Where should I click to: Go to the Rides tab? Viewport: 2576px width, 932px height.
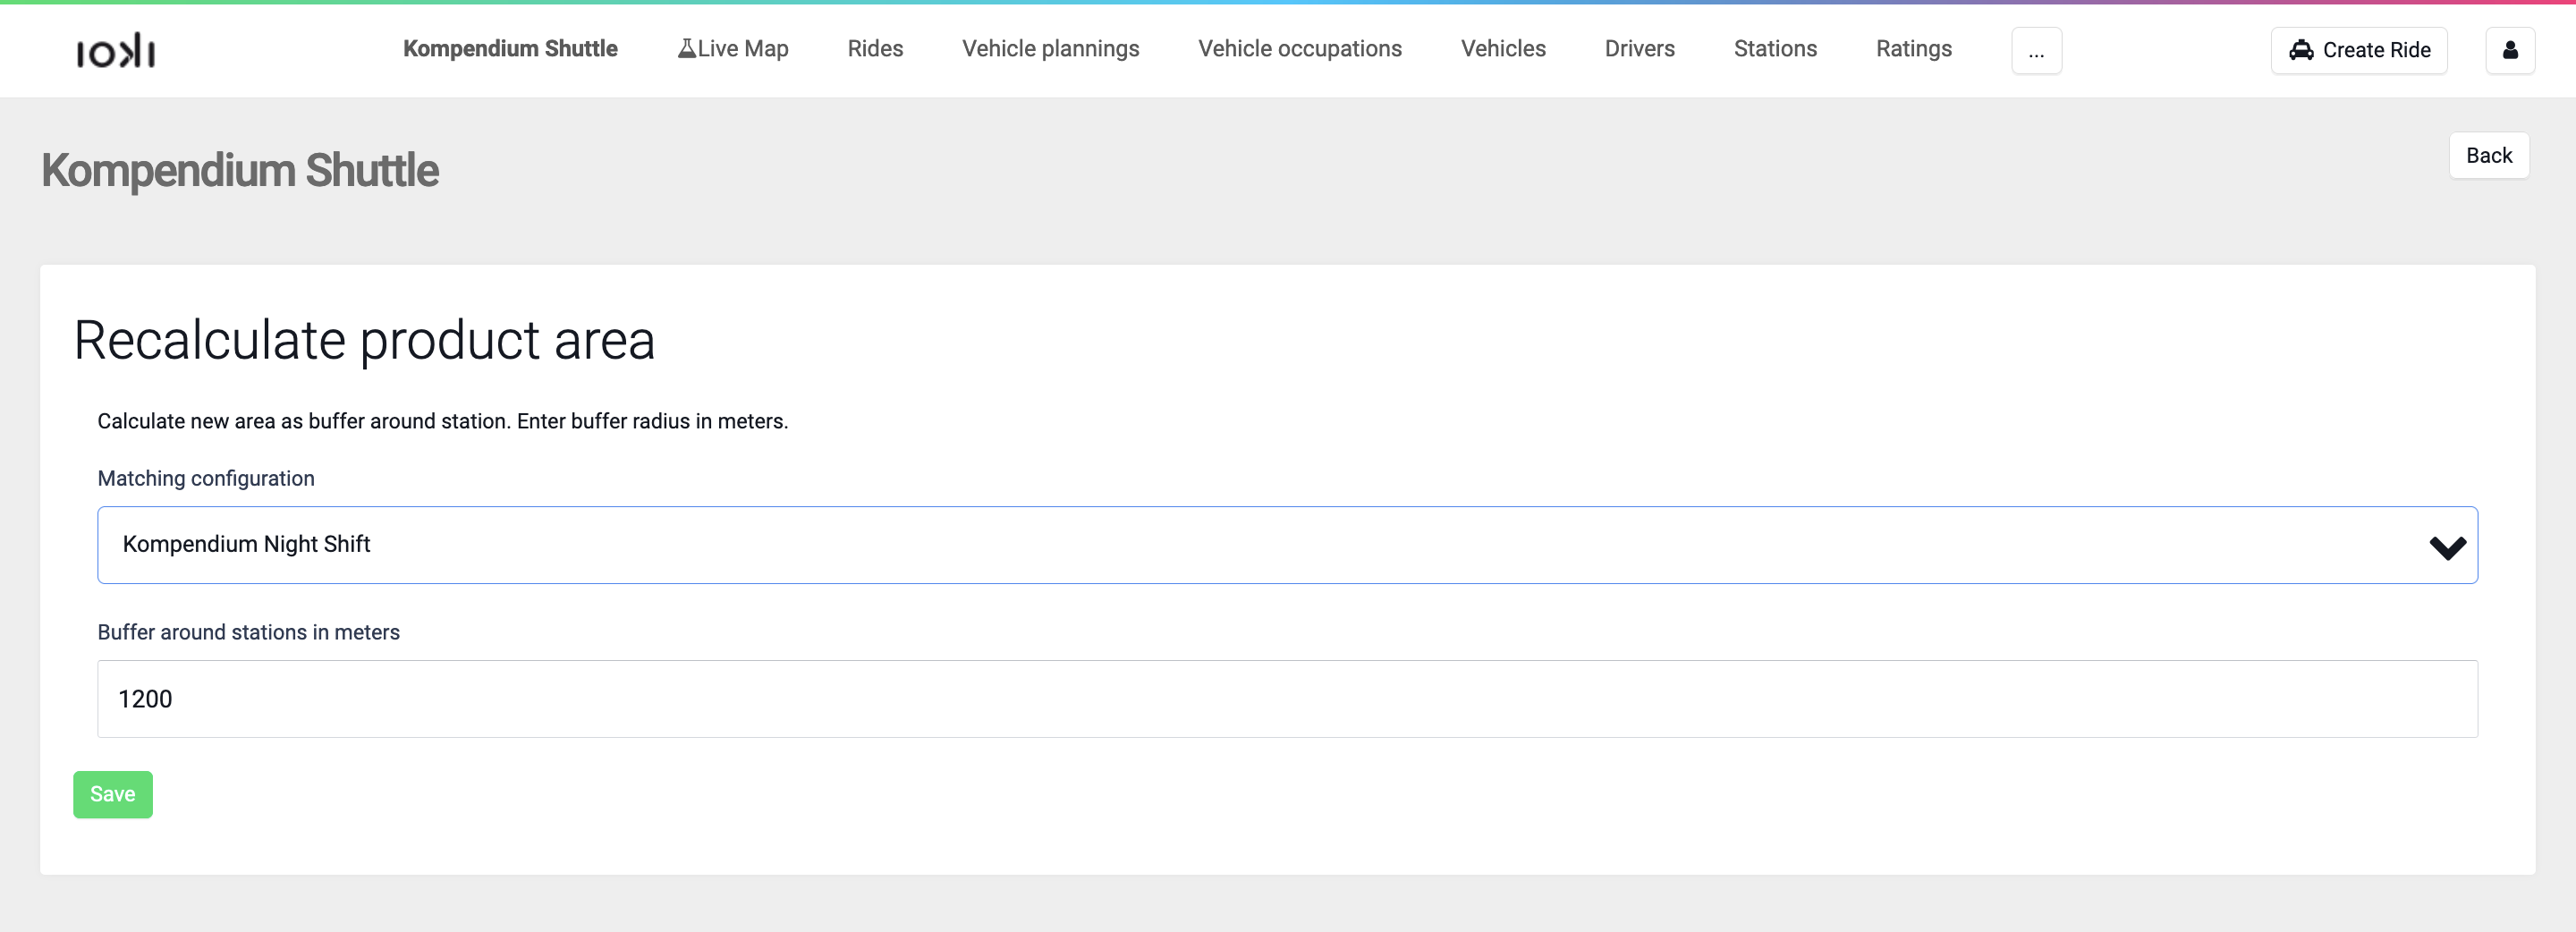[875, 48]
